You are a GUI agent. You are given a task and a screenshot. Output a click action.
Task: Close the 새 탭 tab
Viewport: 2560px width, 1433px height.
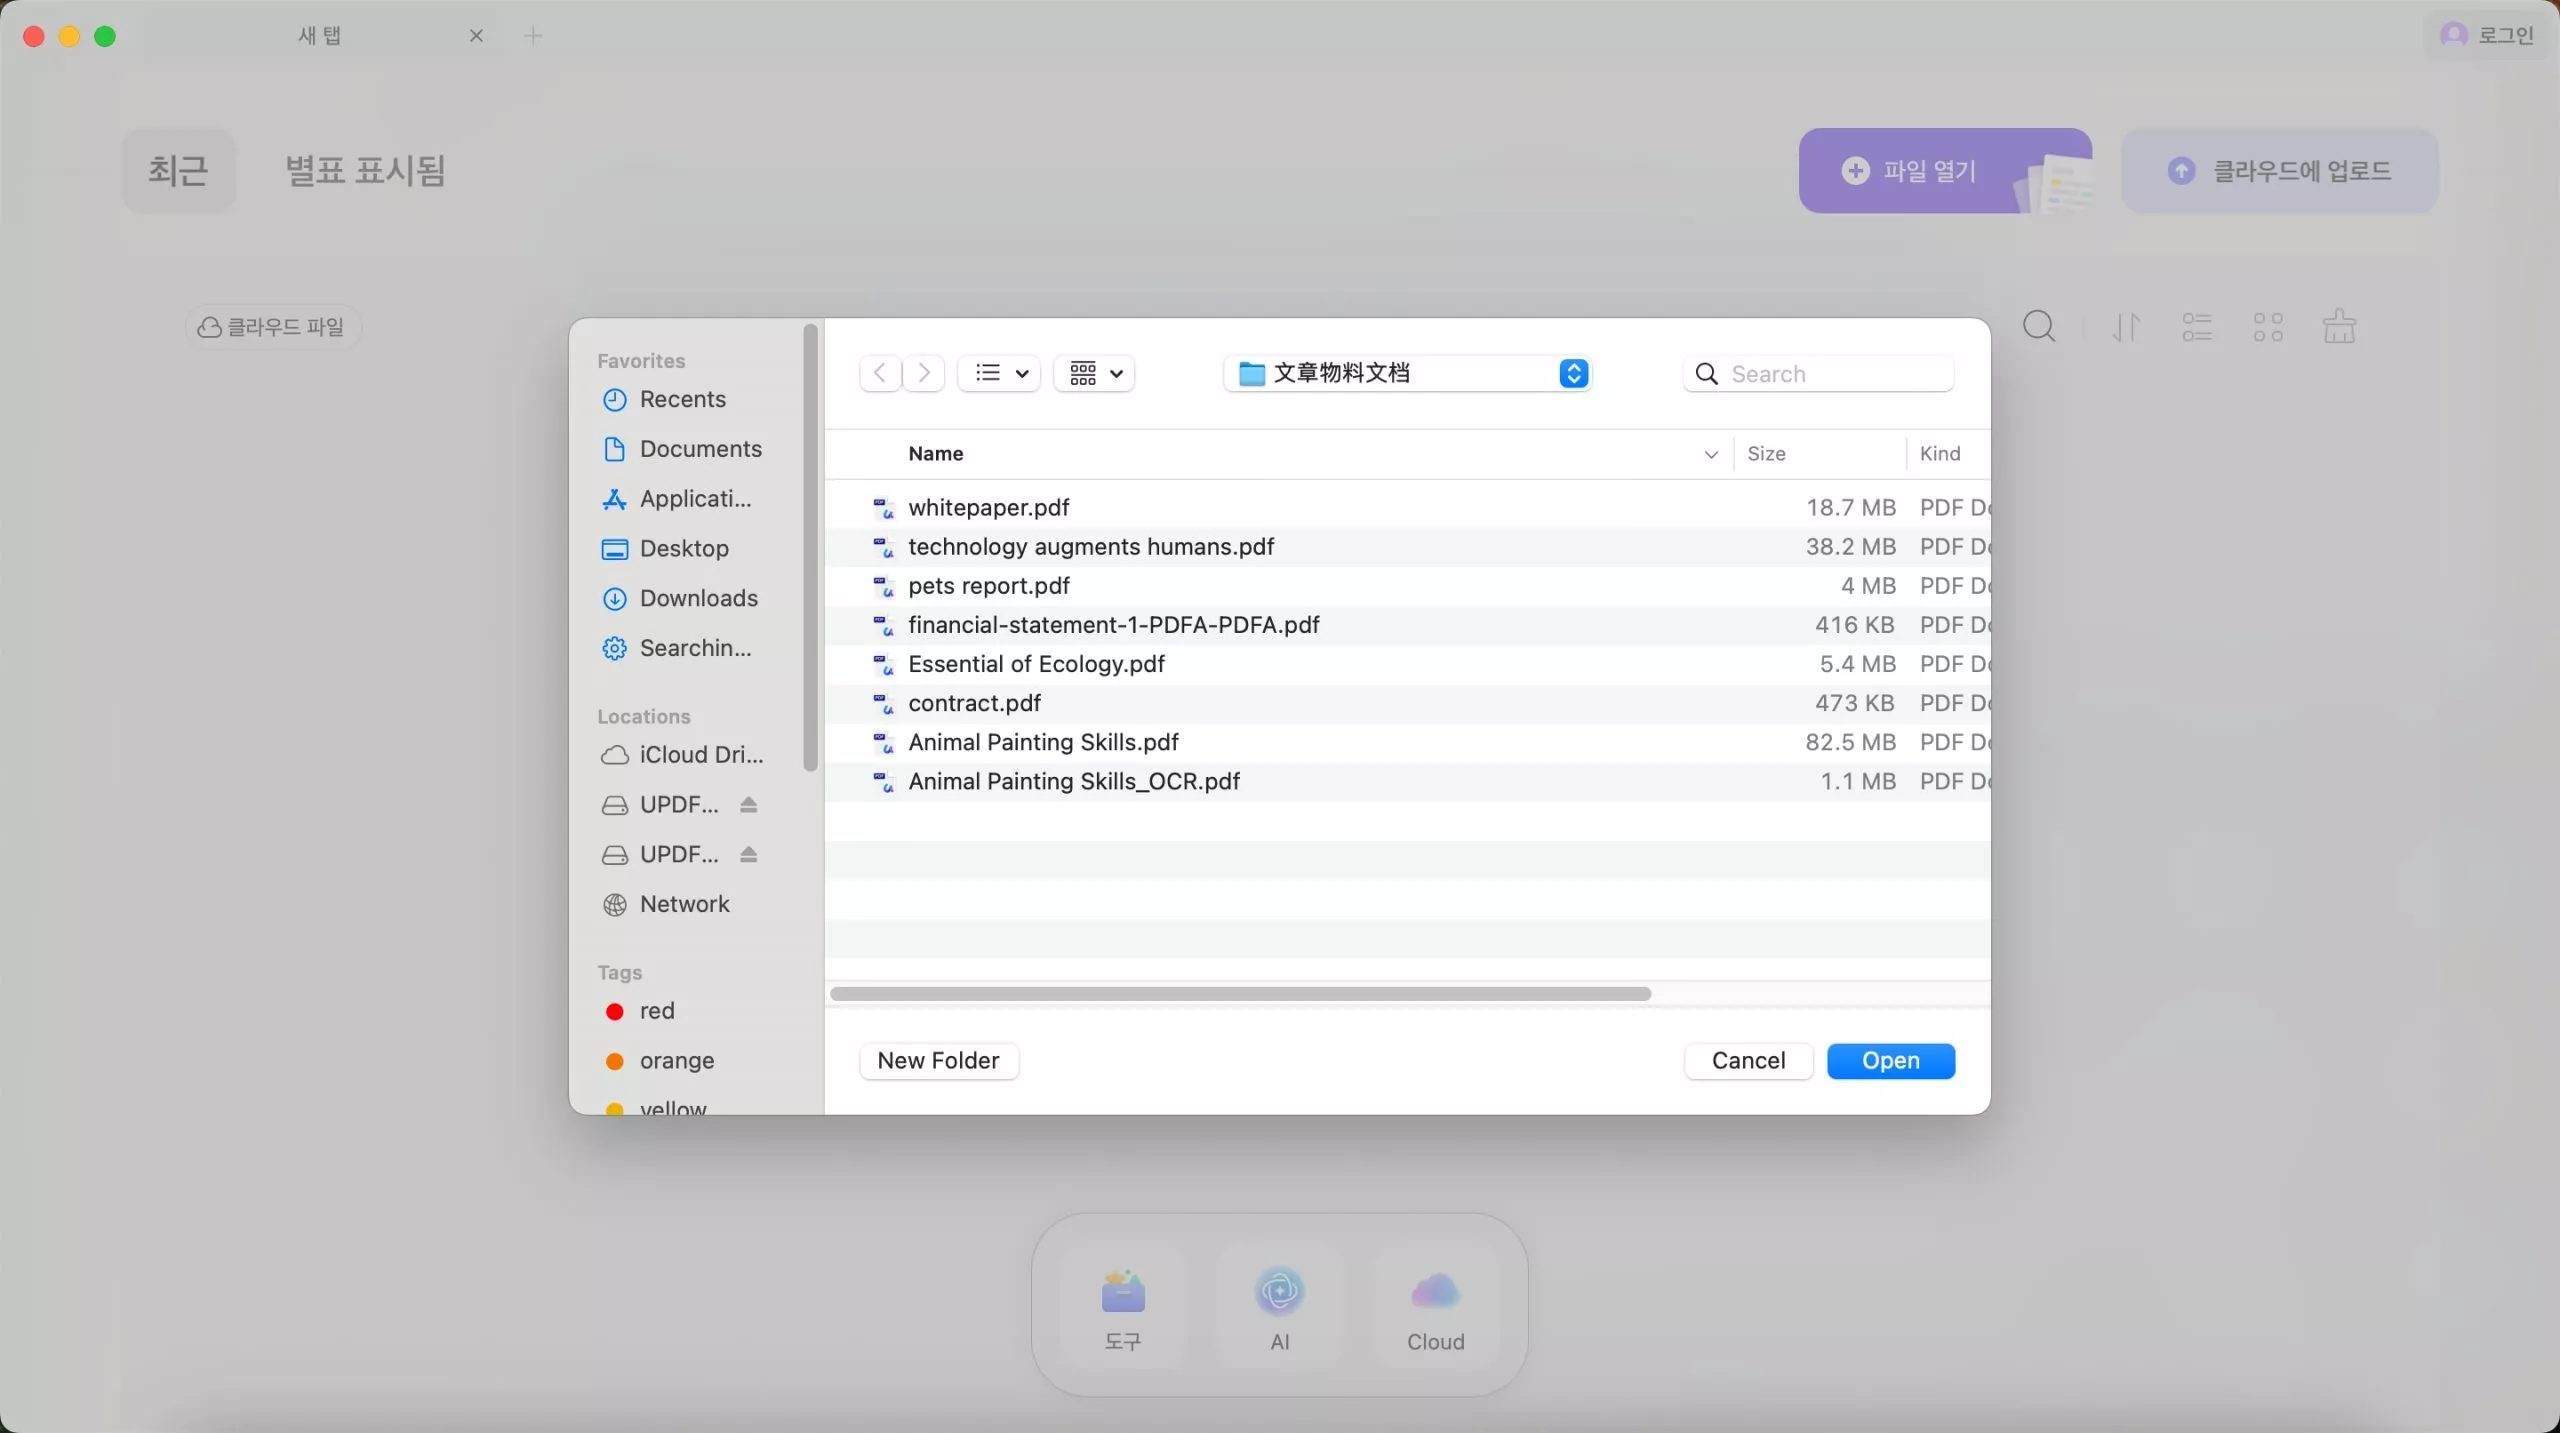pos(477,36)
